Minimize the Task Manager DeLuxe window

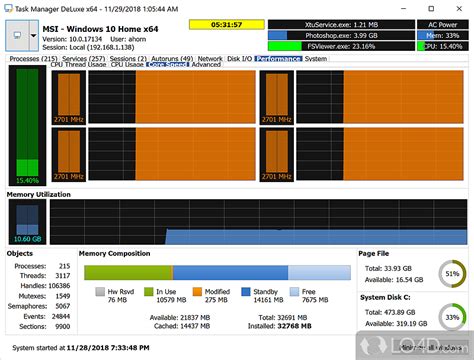403,9
